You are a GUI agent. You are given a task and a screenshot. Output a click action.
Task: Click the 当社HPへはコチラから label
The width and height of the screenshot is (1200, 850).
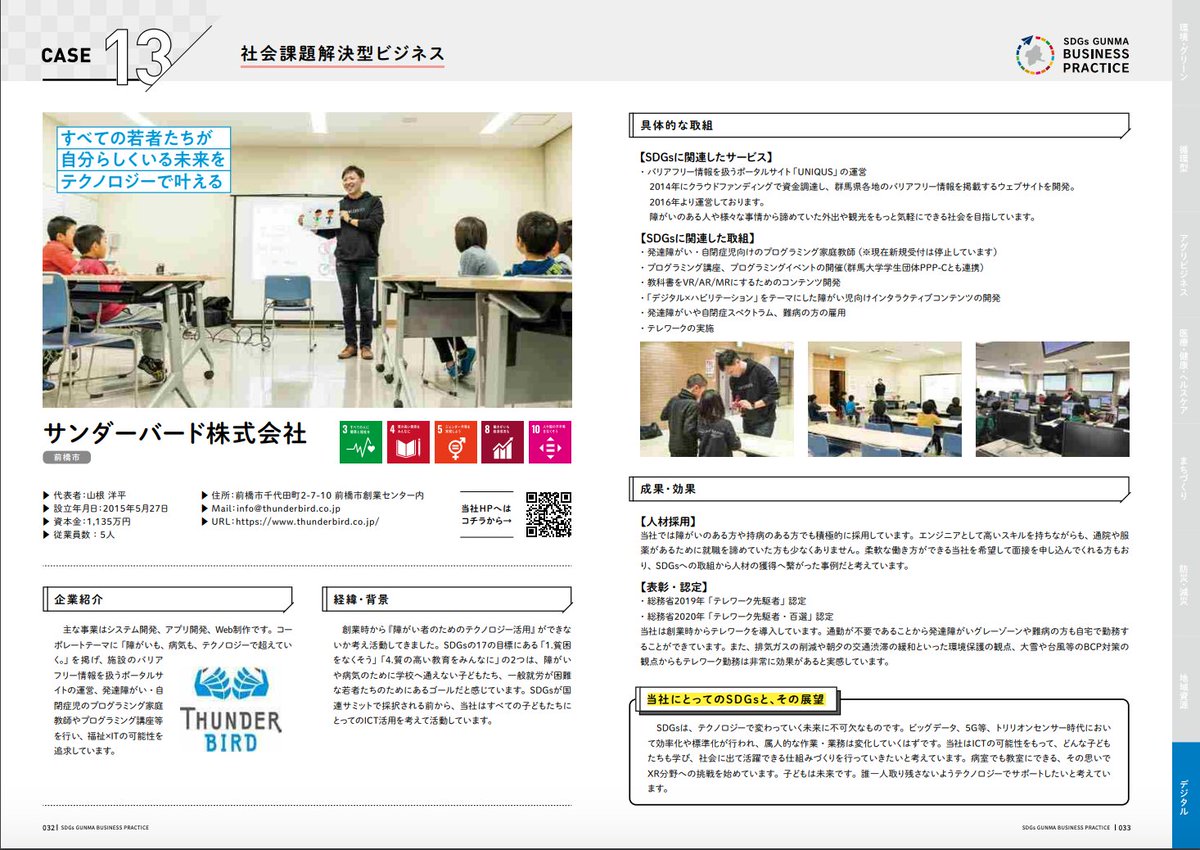coord(488,514)
